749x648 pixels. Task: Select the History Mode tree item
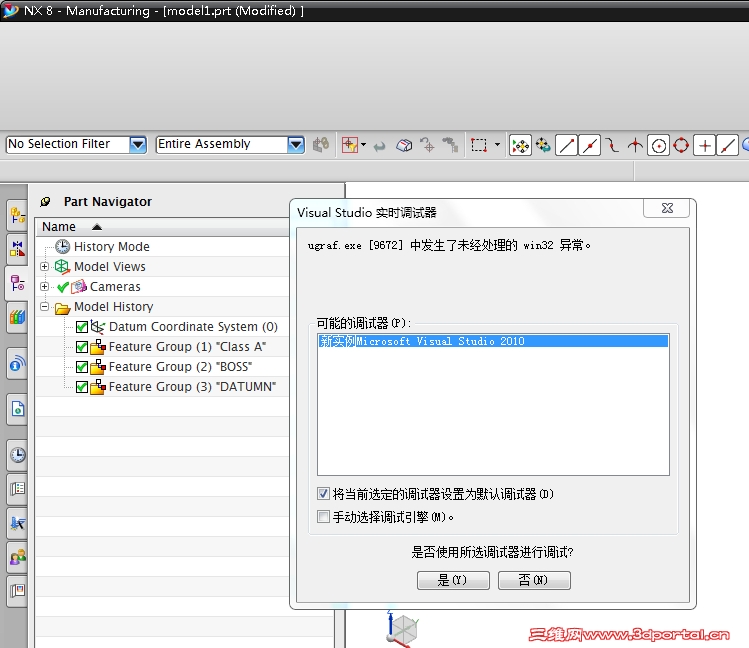pyautogui.click(x=112, y=246)
